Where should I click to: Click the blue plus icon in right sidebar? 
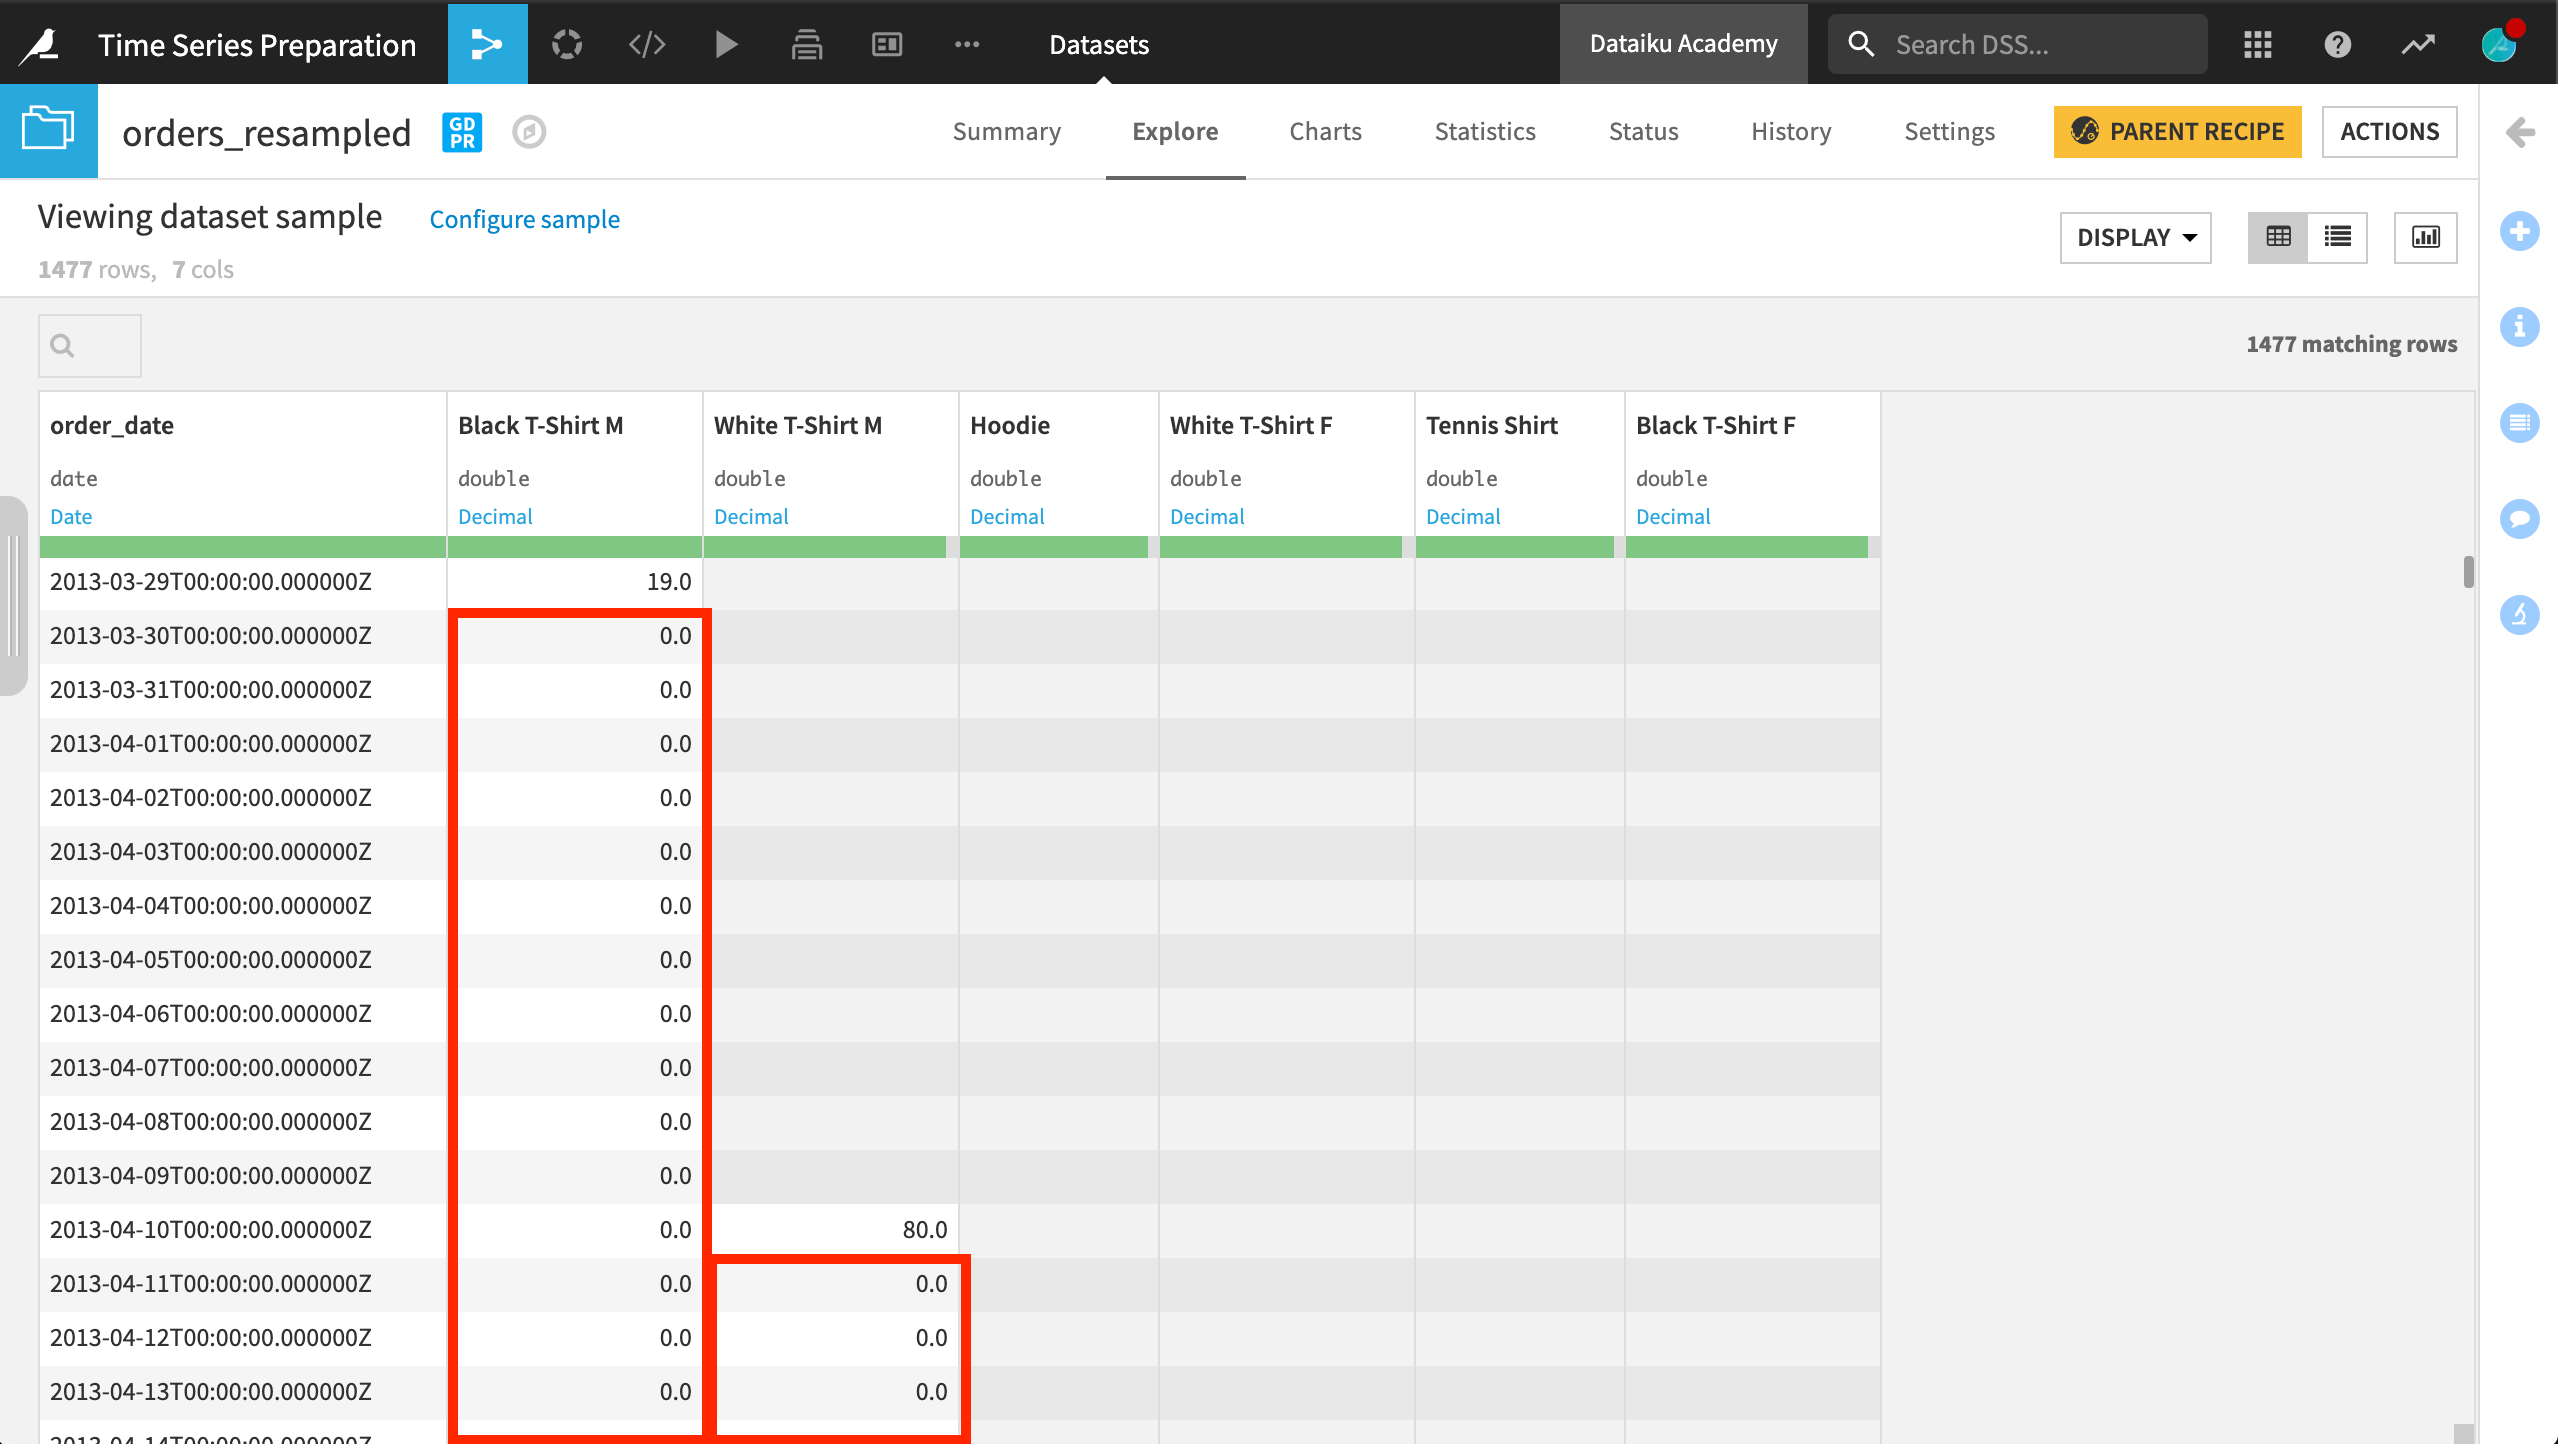click(x=2519, y=231)
